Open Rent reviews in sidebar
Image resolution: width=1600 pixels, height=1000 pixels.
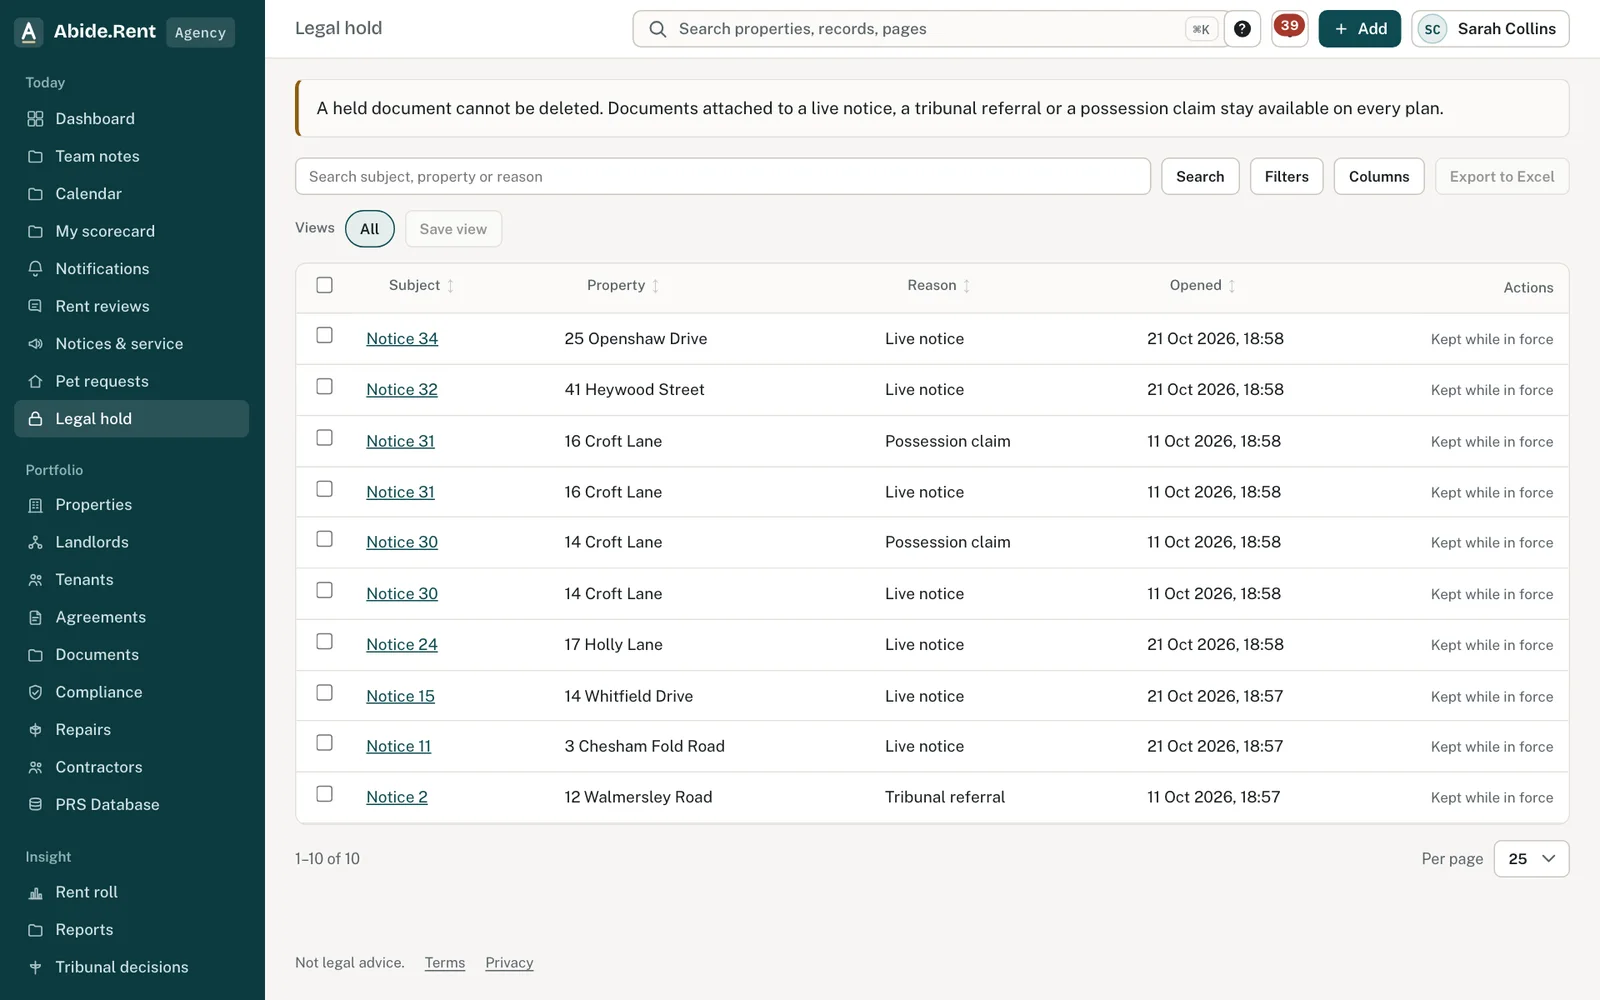131,306
